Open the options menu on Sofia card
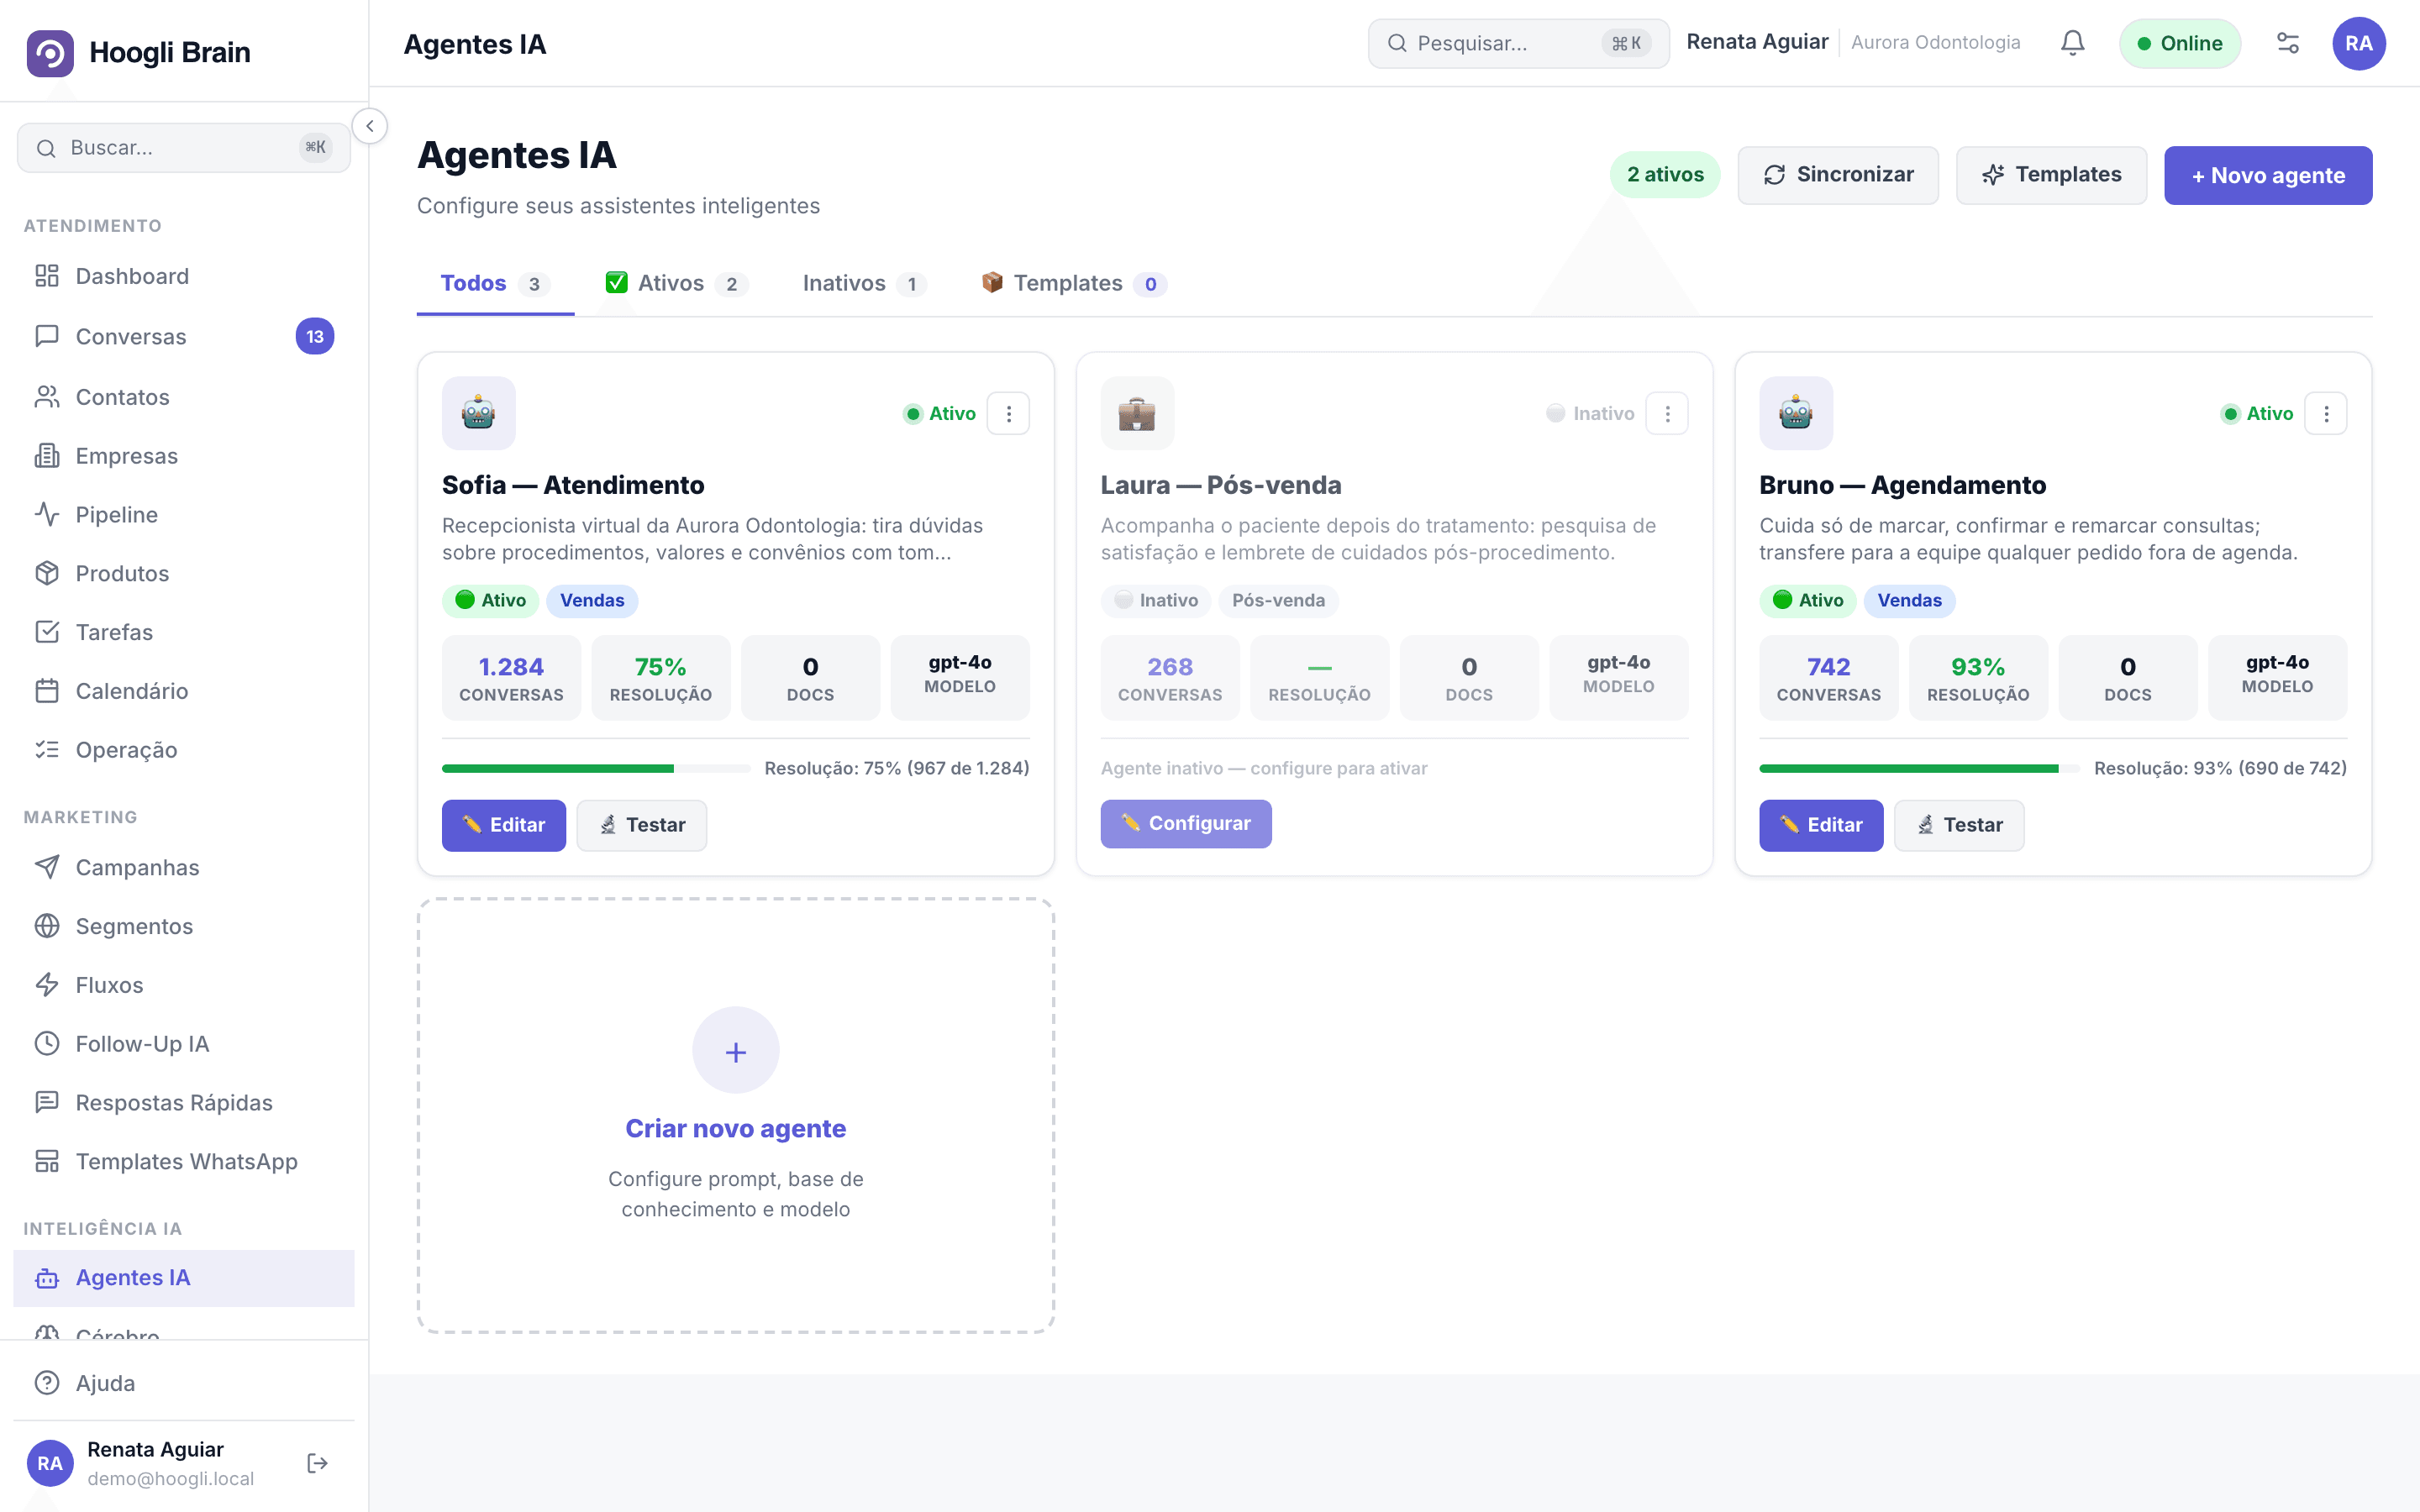Image resolution: width=2420 pixels, height=1512 pixels. (x=1008, y=413)
